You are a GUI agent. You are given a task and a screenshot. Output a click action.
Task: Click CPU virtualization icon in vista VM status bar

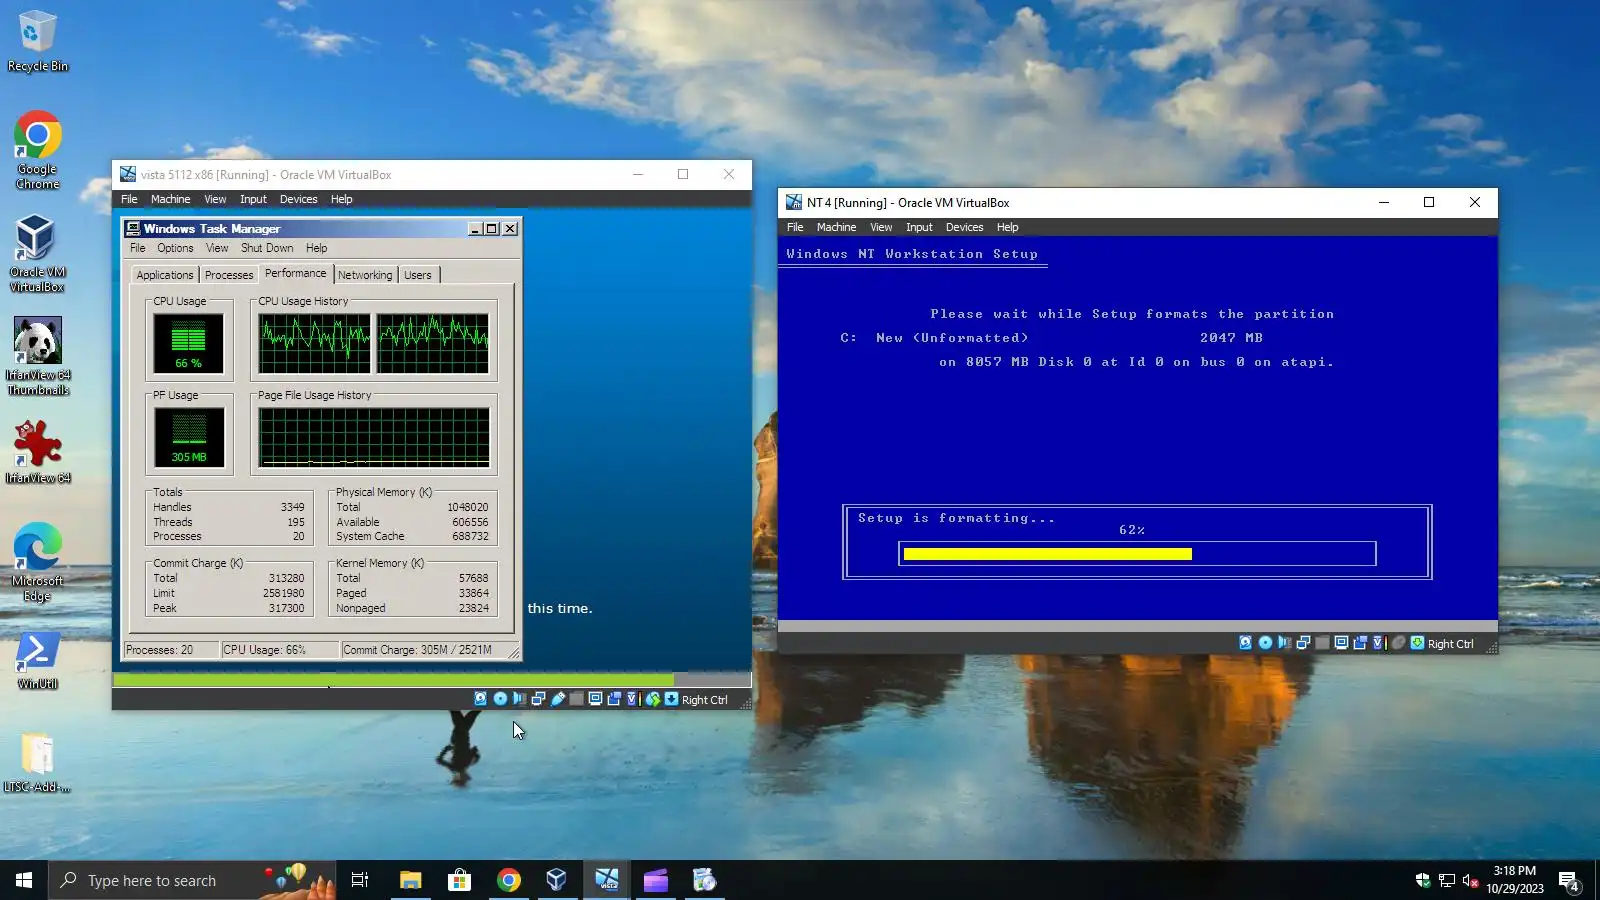[632, 699]
